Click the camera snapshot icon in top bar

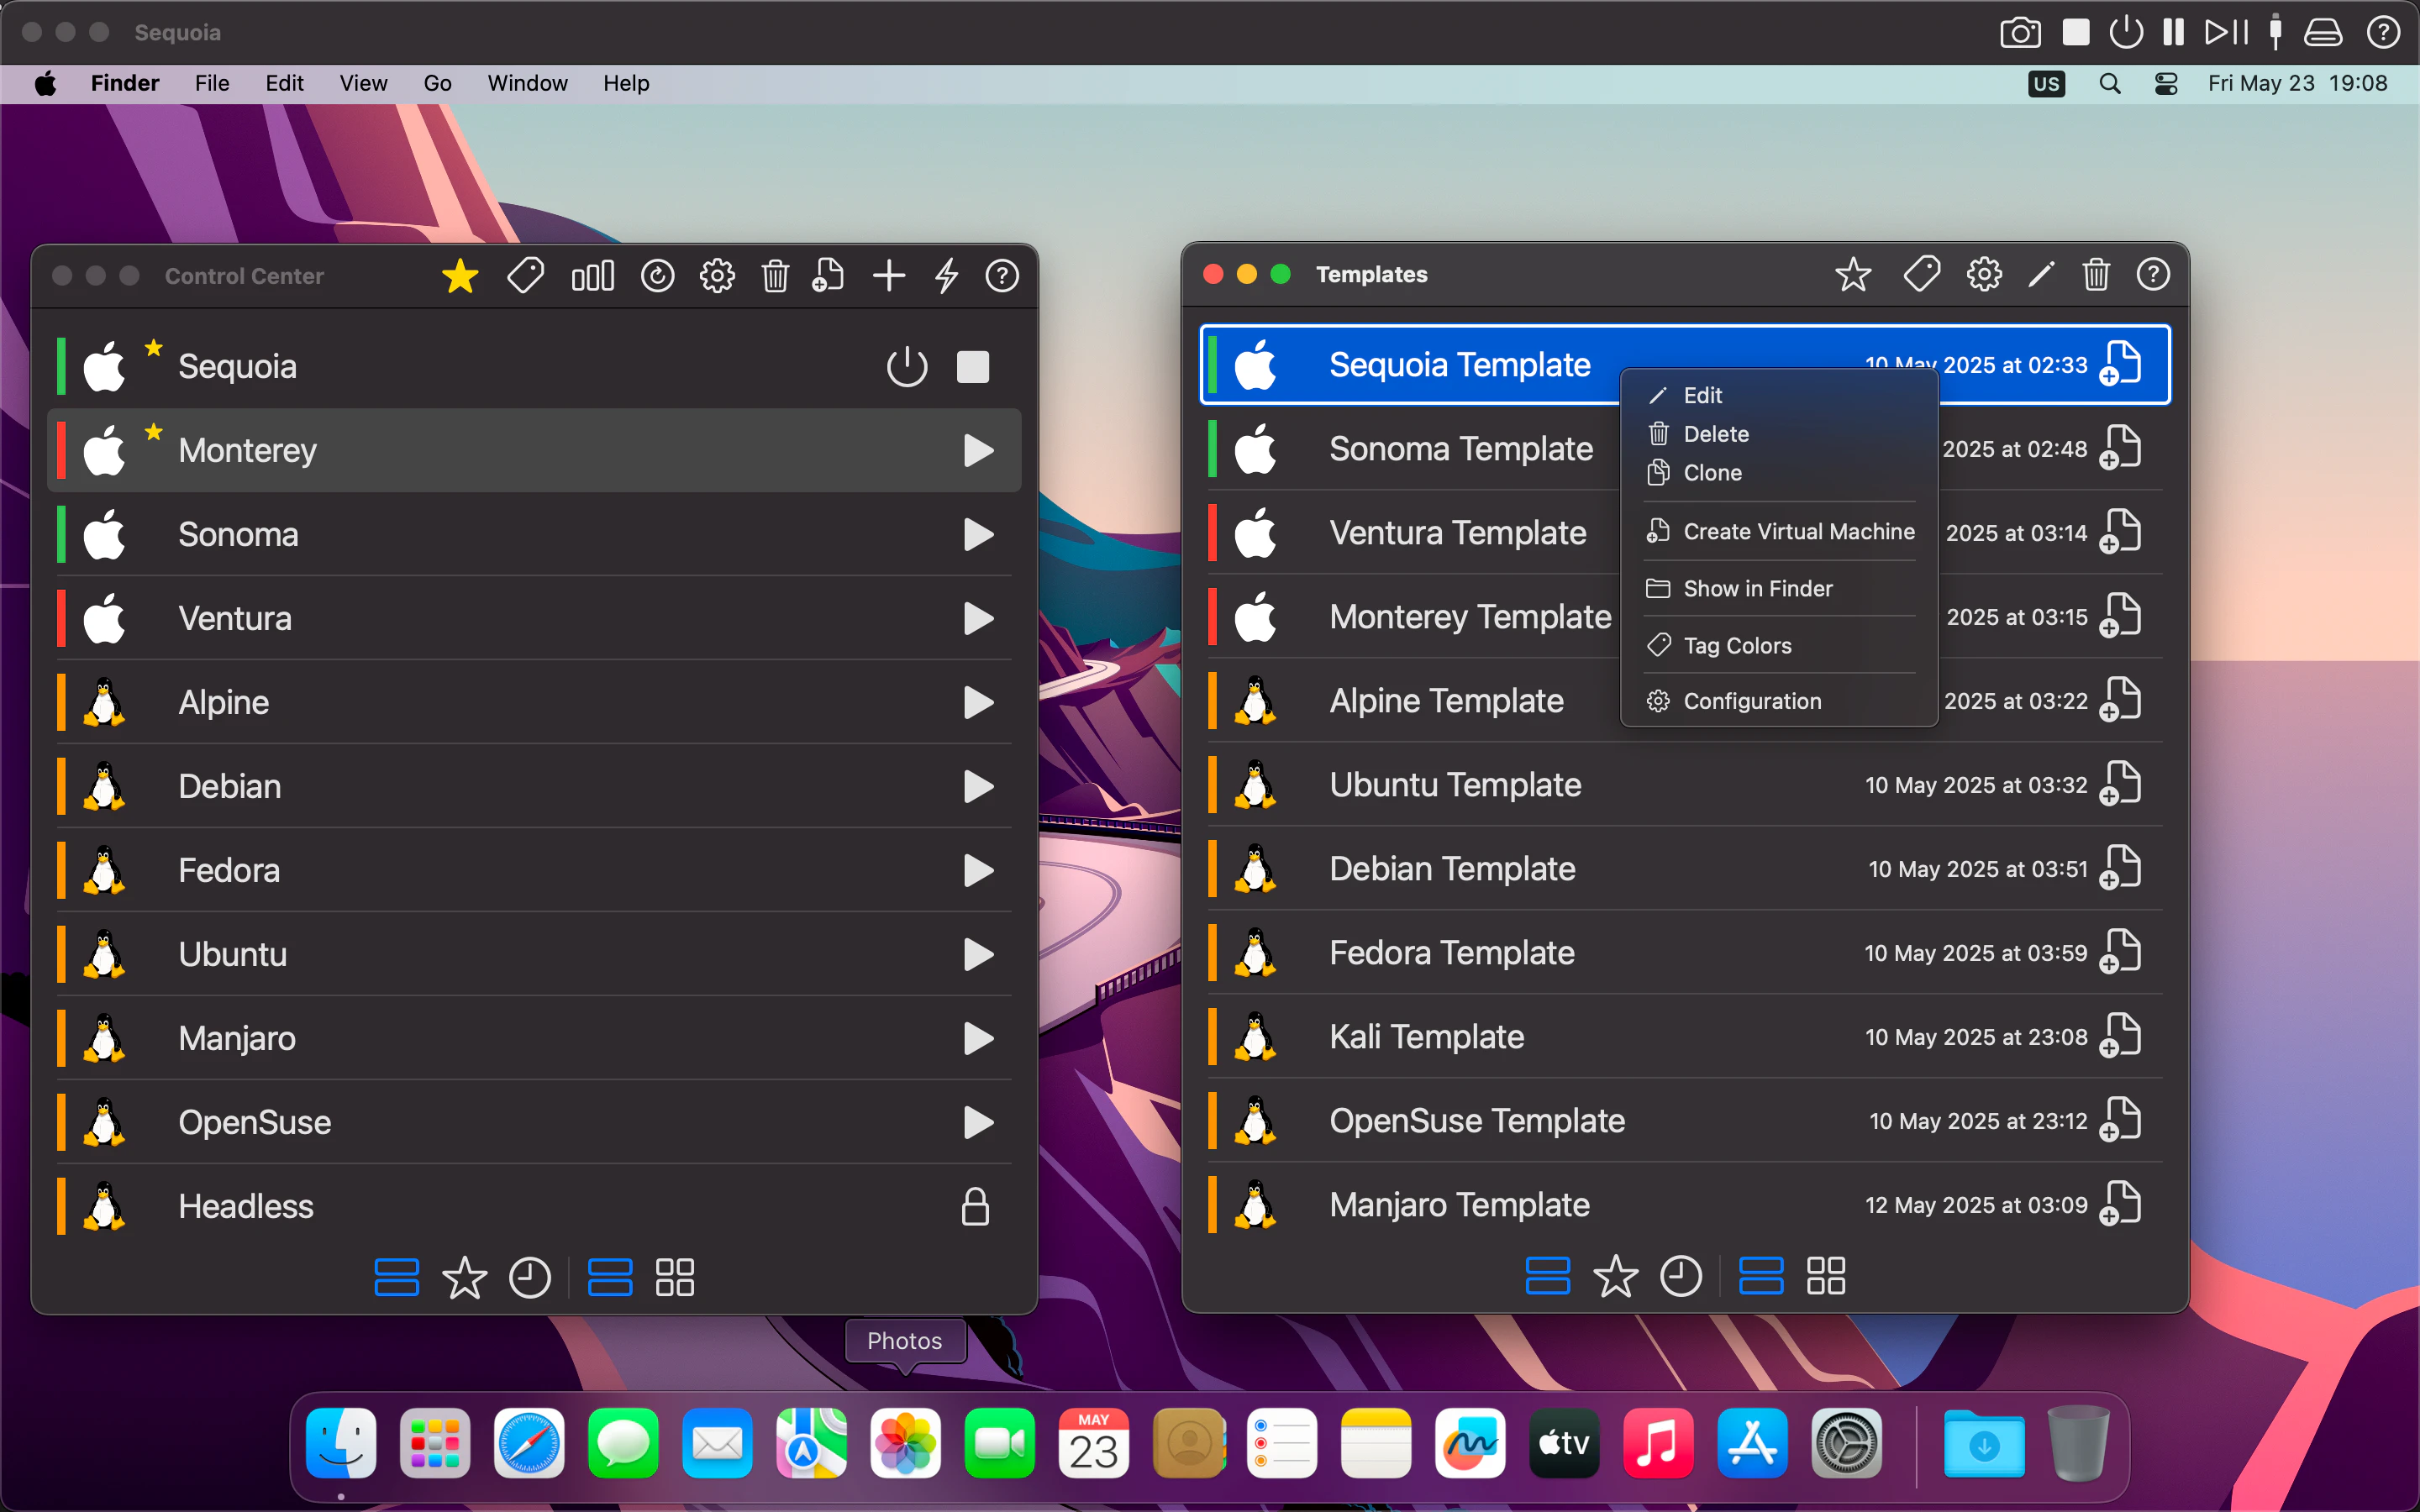[2019, 32]
